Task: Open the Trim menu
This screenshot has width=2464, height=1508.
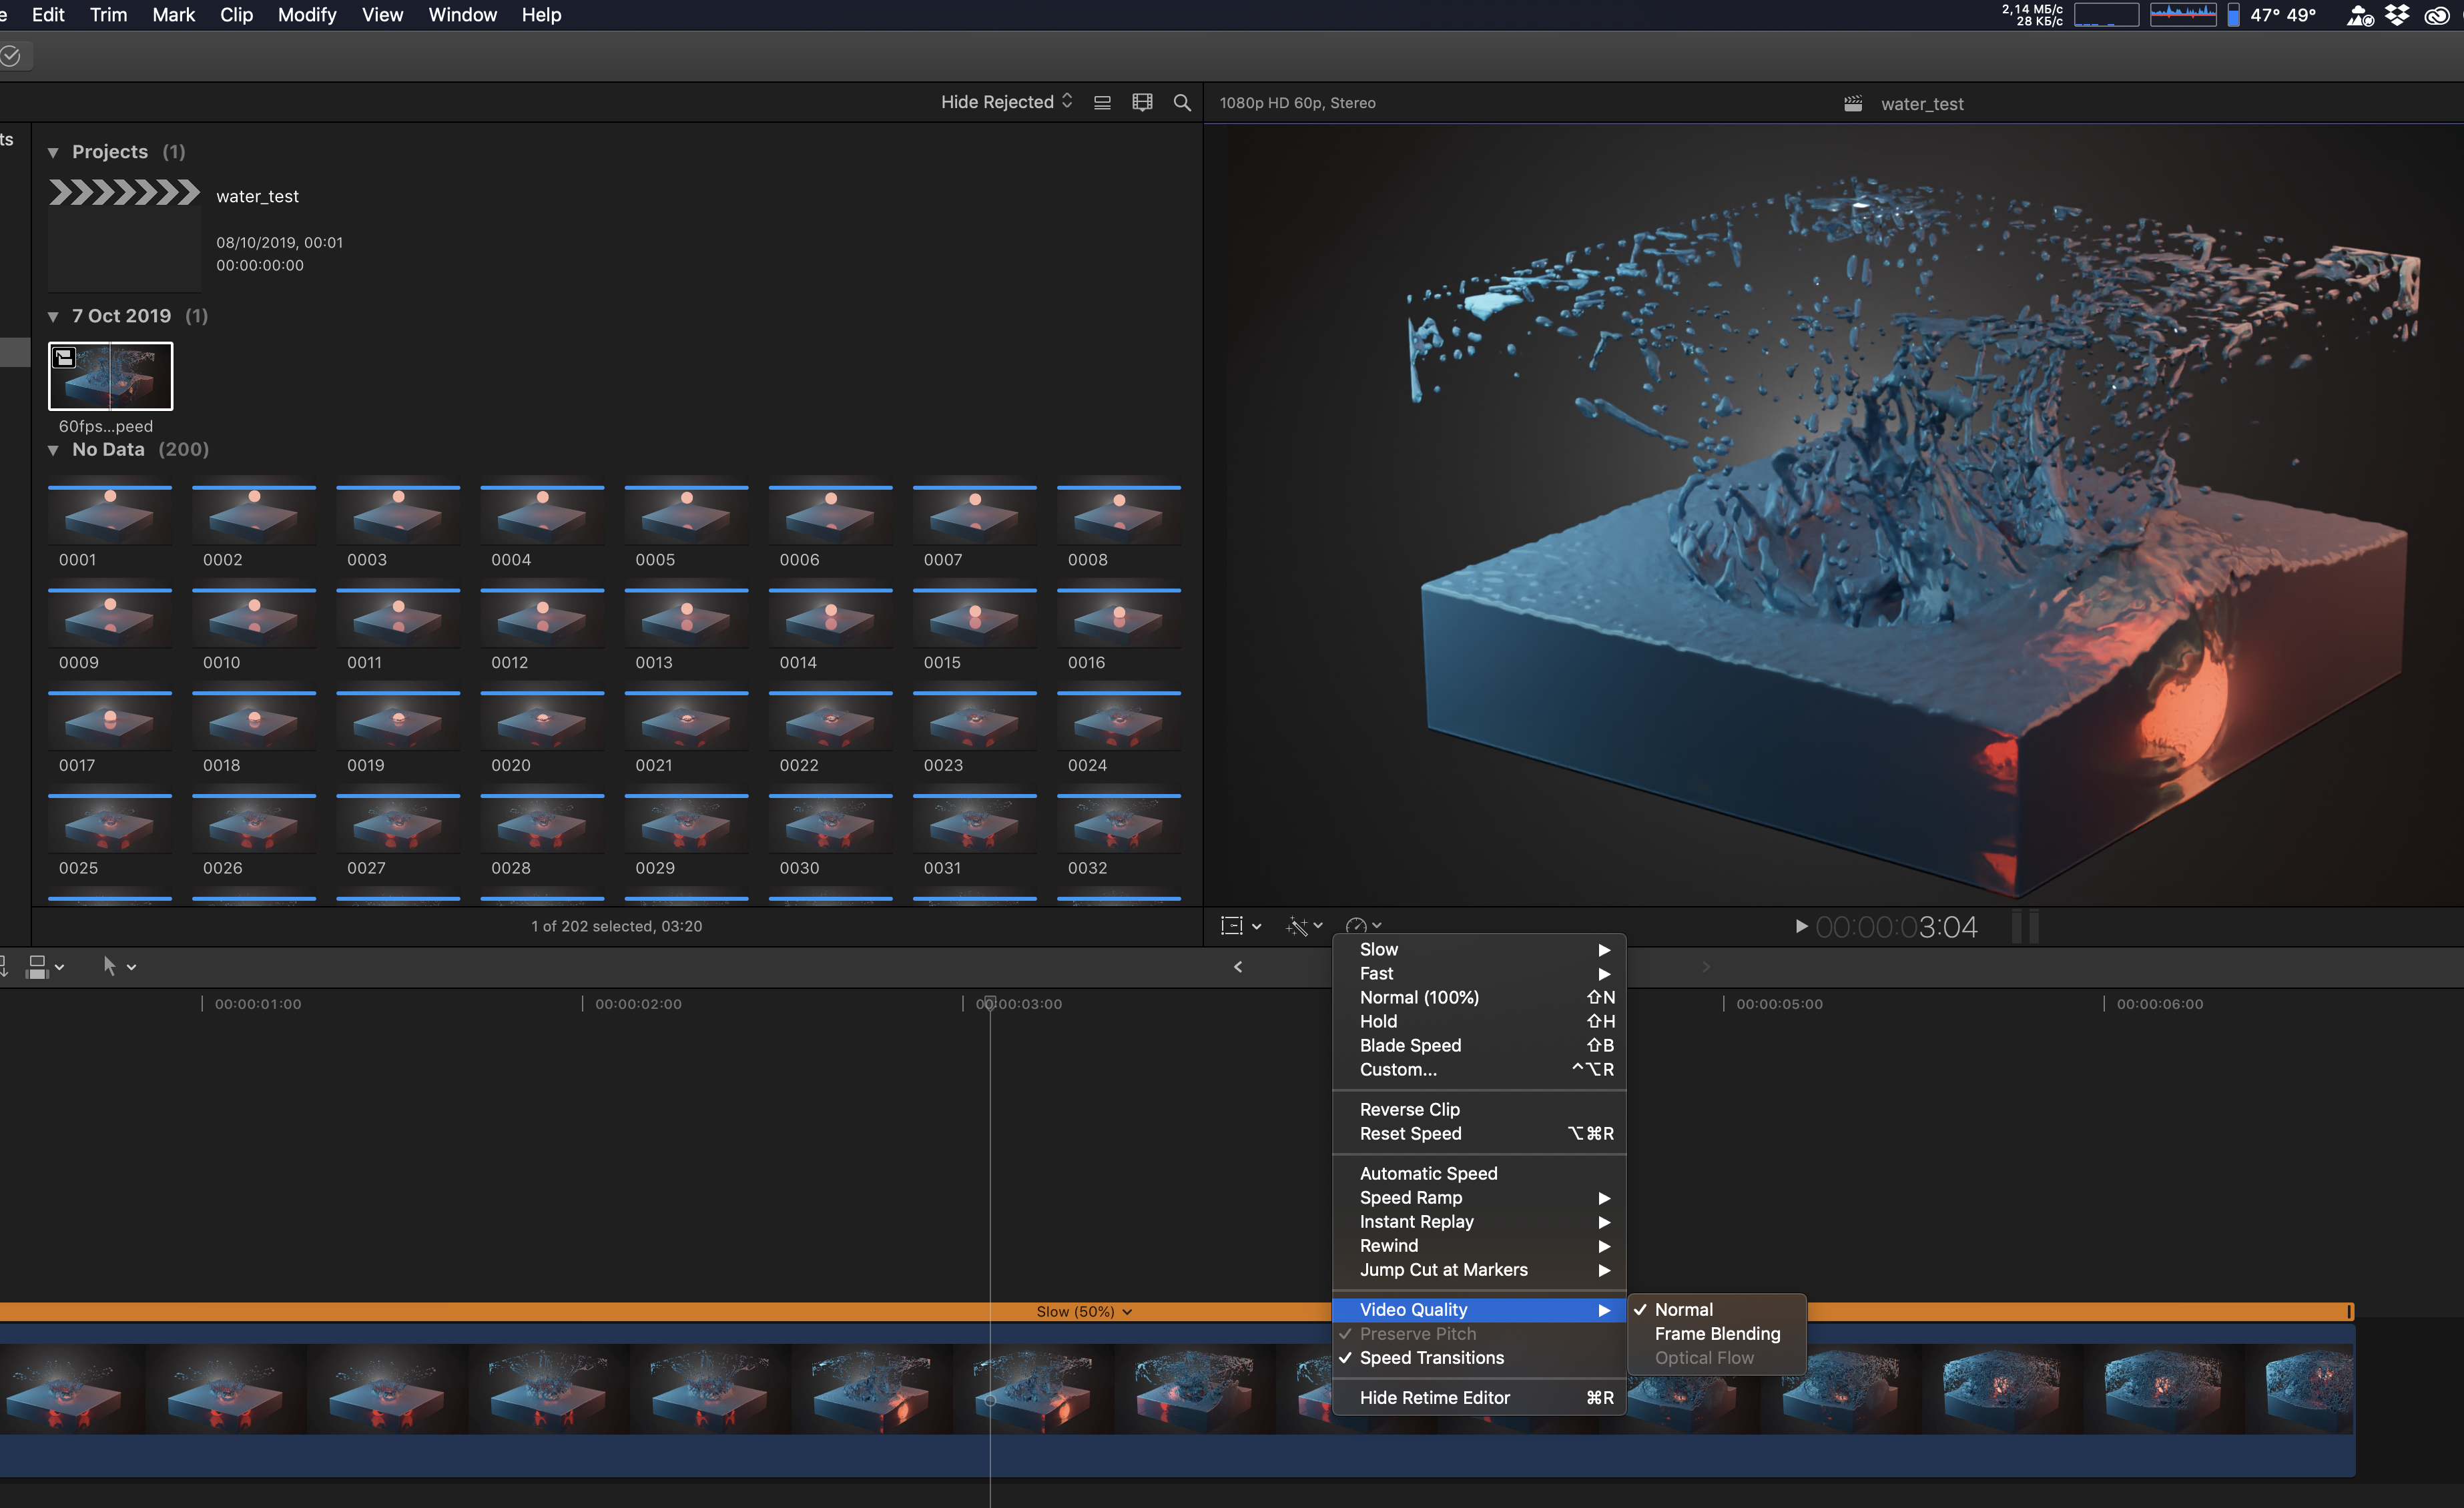Action: click(108, 15)
